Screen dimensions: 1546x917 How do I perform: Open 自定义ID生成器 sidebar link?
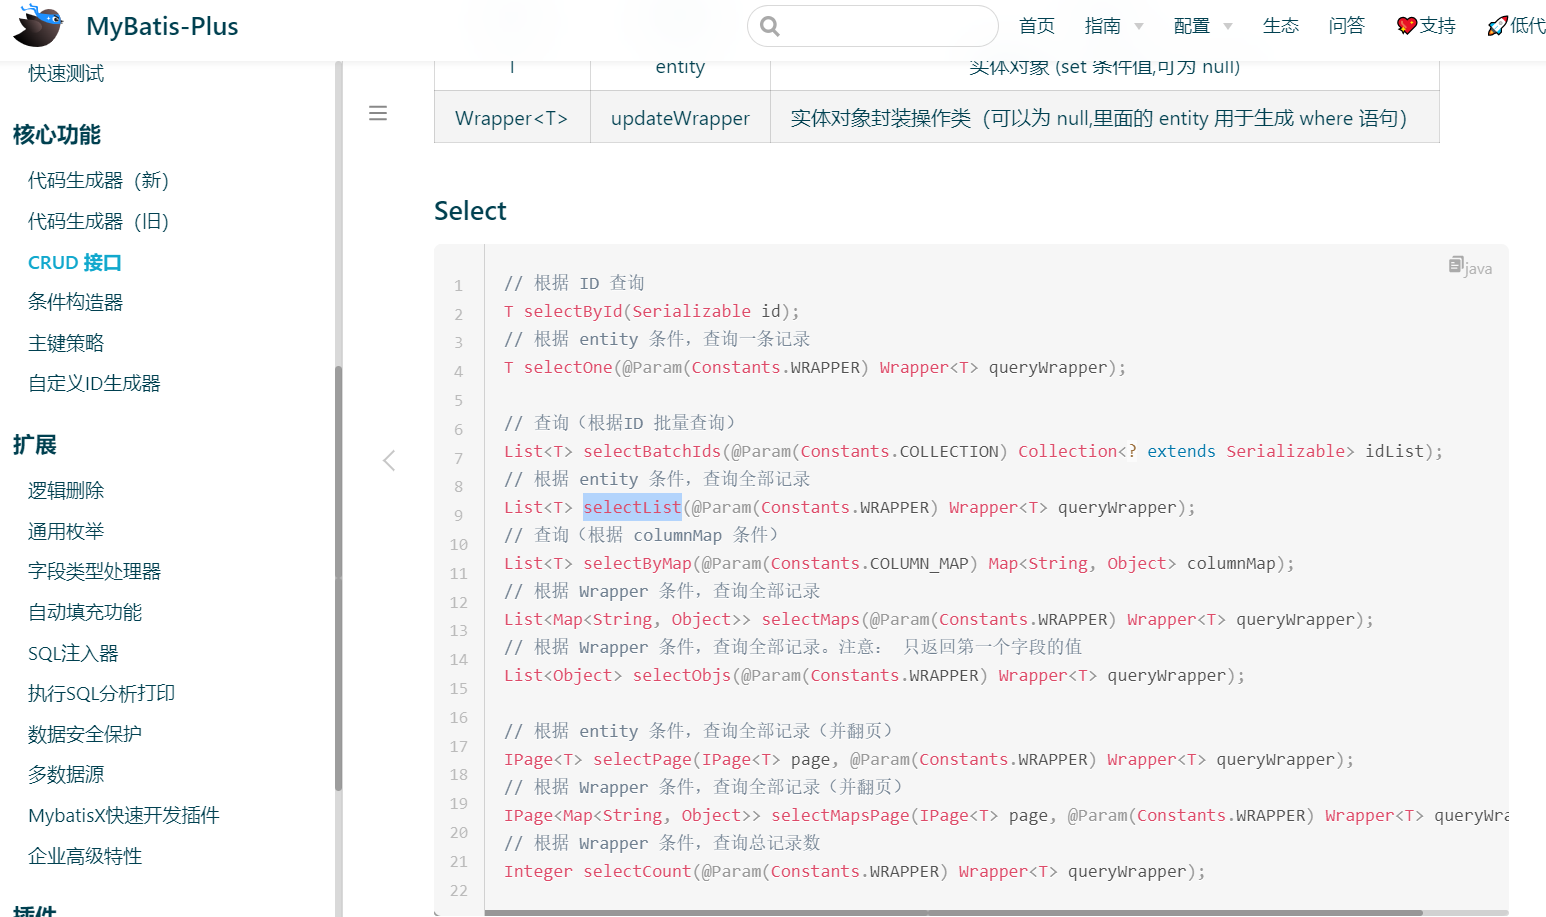pos(94,383)
